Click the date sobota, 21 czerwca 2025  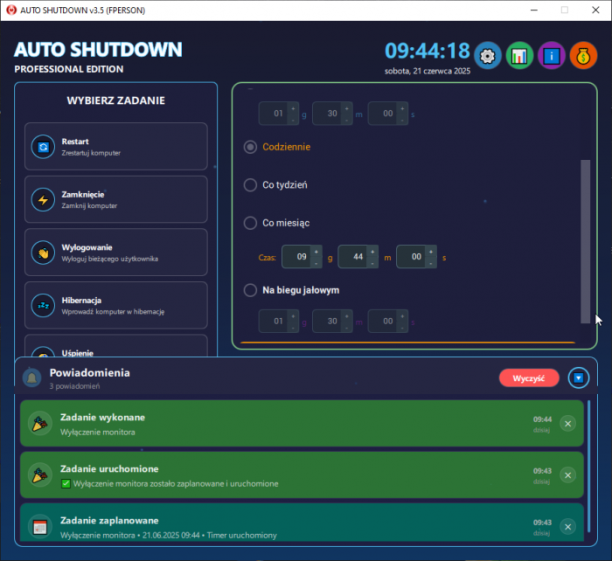pyautogui.click(x=427, y=71)
